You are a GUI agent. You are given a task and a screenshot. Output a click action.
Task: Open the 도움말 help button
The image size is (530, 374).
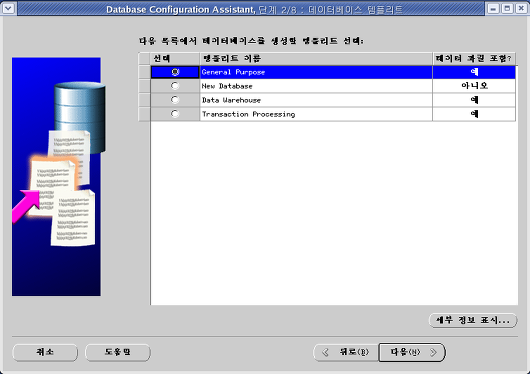click(x=118, y=352)
